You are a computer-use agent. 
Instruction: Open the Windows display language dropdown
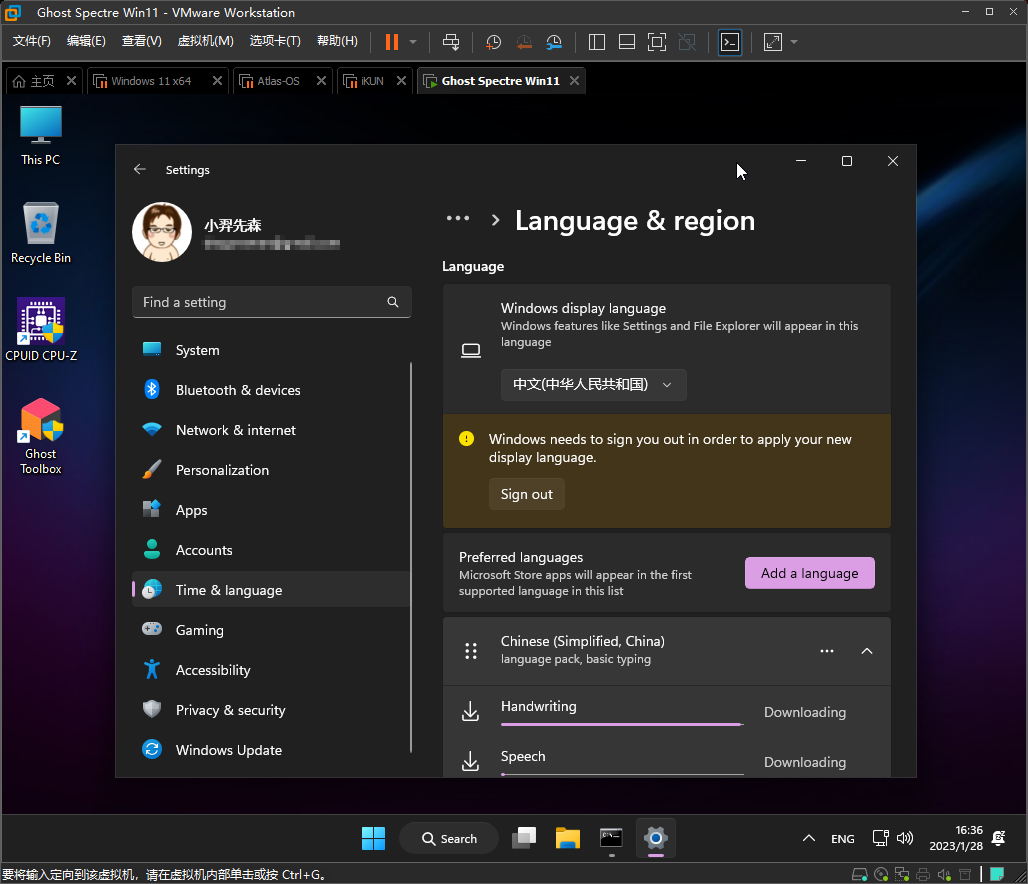pos(593,385)
